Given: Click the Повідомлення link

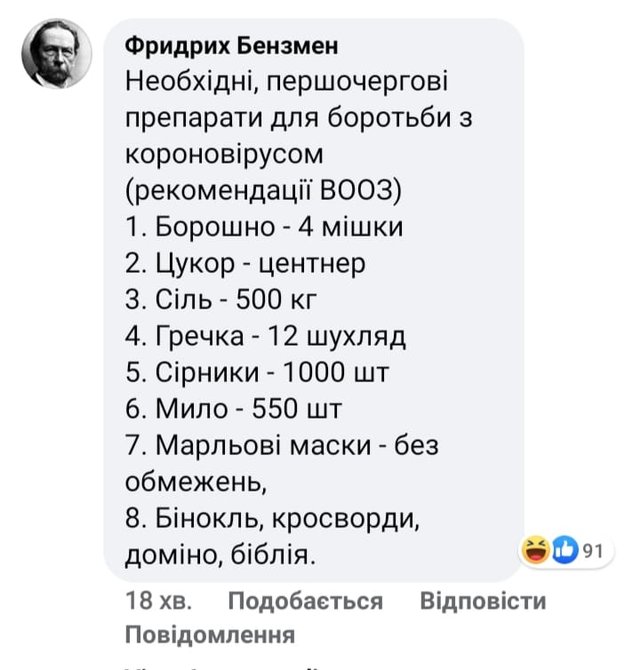Looking at the screenshot, I should point(210,635).
